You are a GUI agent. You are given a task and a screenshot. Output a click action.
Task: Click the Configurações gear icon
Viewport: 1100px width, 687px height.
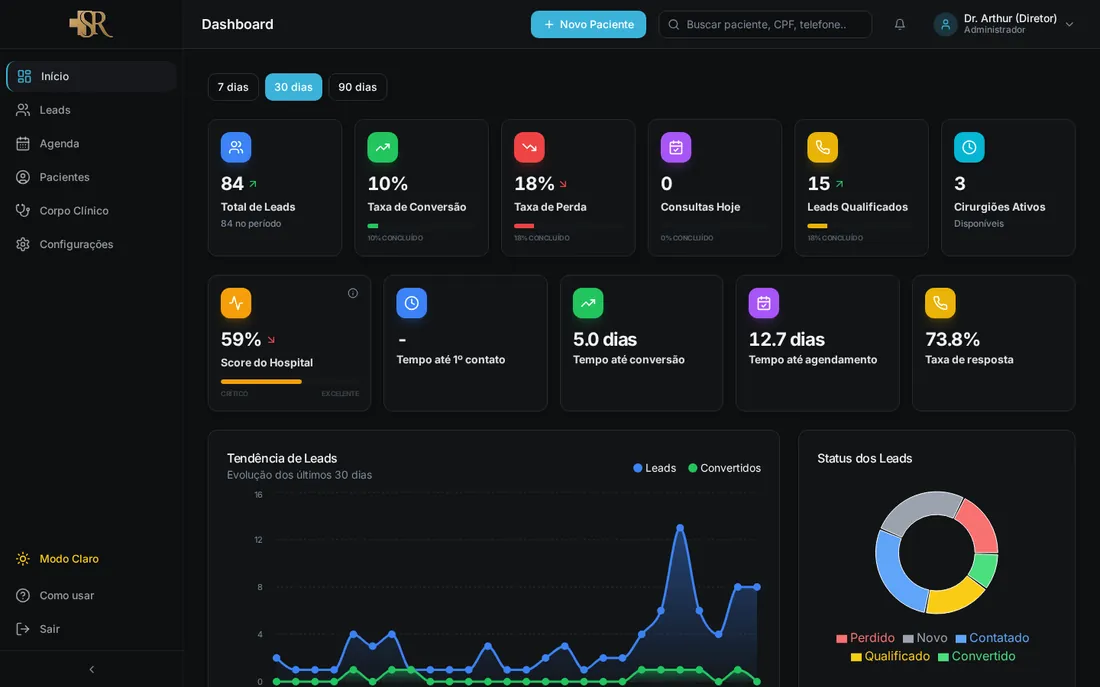23,244
